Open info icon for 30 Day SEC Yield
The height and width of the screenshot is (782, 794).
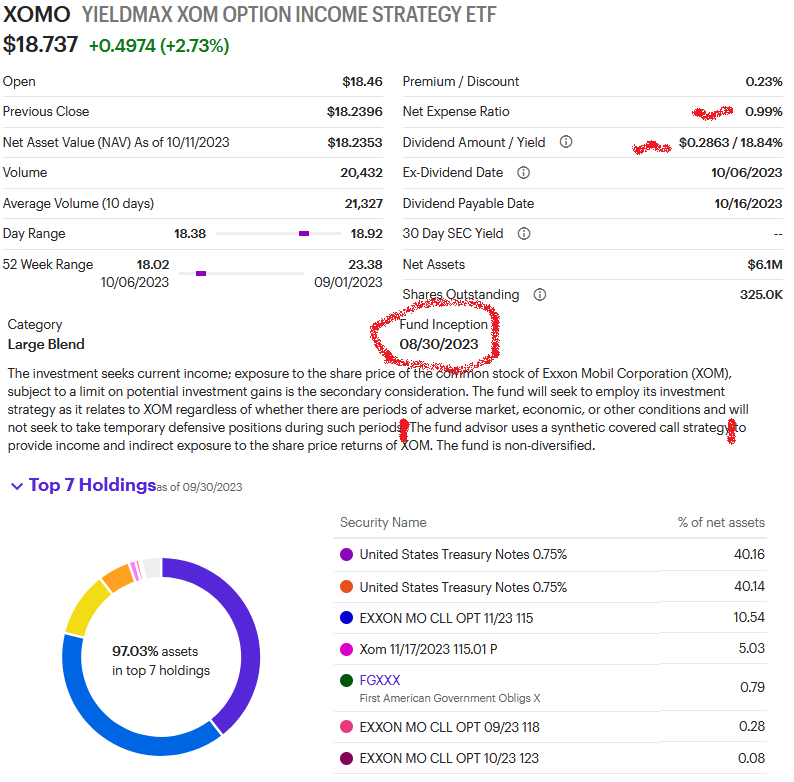[x=524, y=233]
